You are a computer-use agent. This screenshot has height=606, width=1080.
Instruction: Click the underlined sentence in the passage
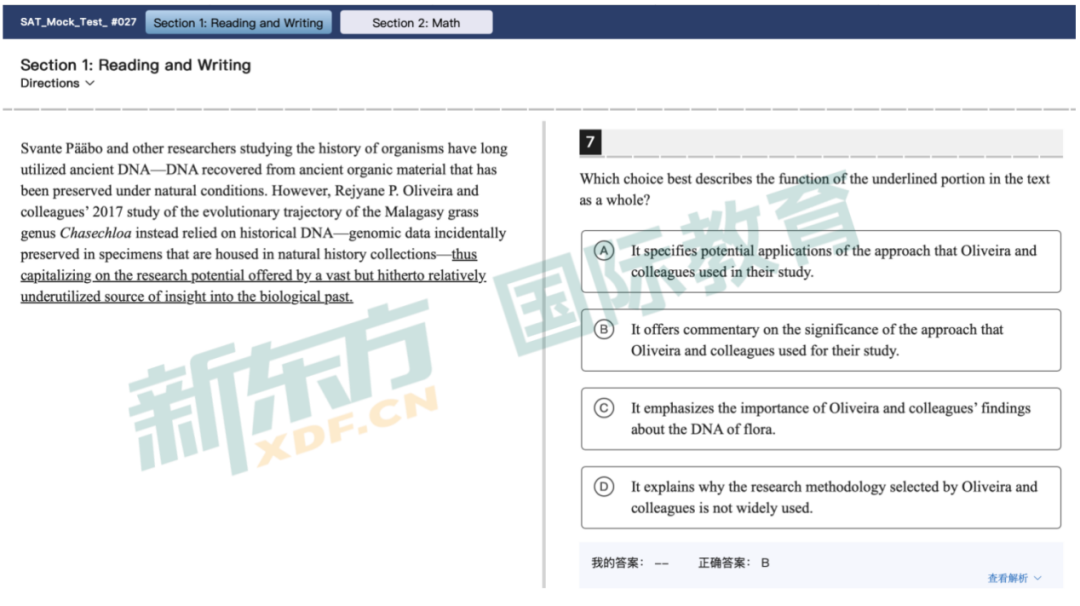pyautogui.click(x=252, y=276)
